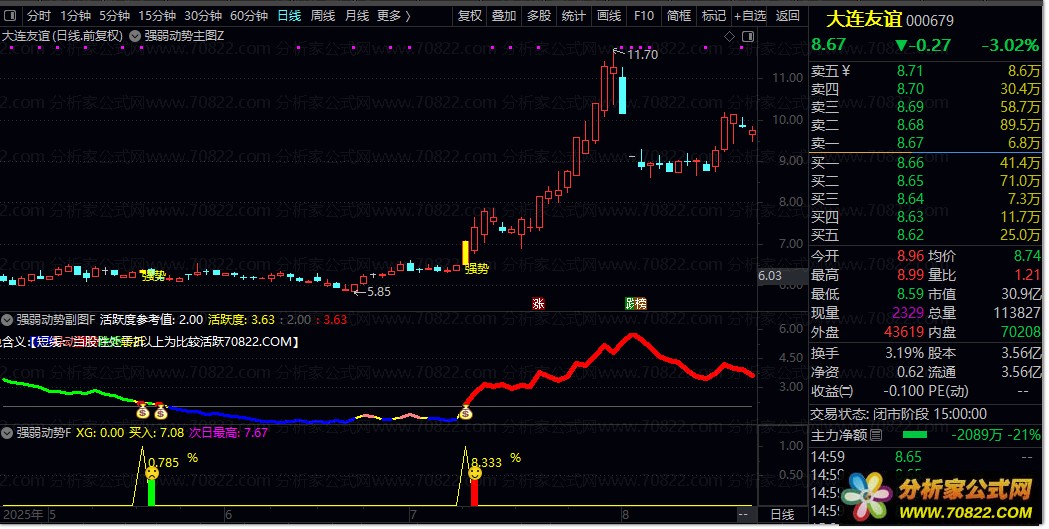Expand the 更多 periods menu
1049x529 pixels.
click(393, 15)
